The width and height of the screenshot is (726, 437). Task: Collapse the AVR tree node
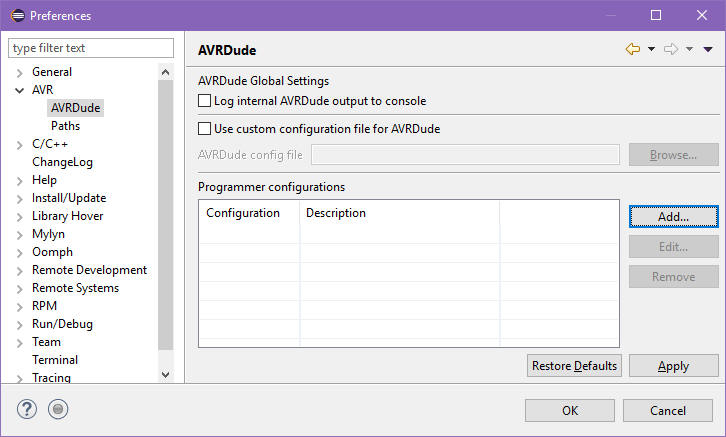[x=20, y=91]
